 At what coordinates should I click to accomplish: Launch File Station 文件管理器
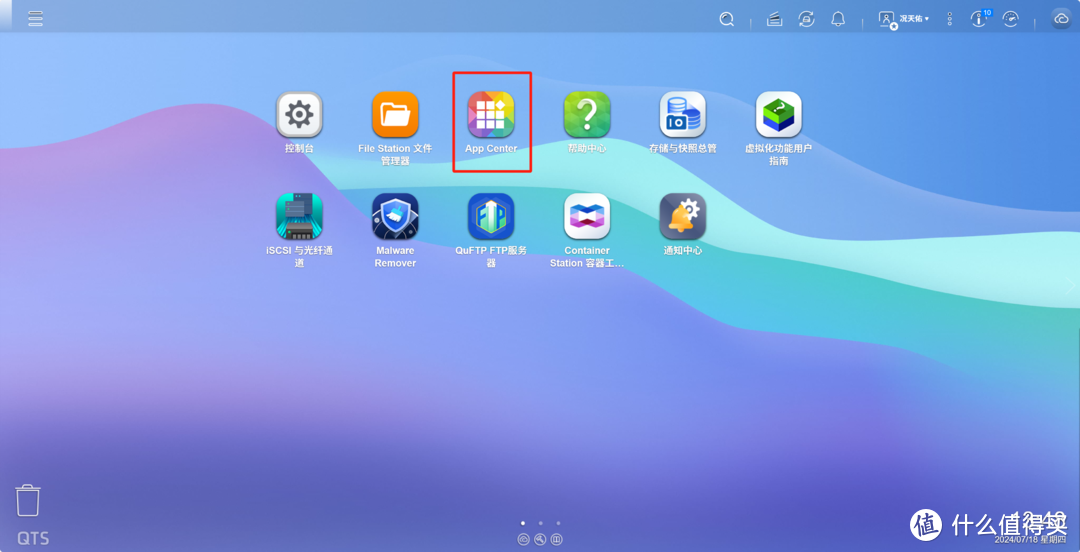tap(395, 114)
